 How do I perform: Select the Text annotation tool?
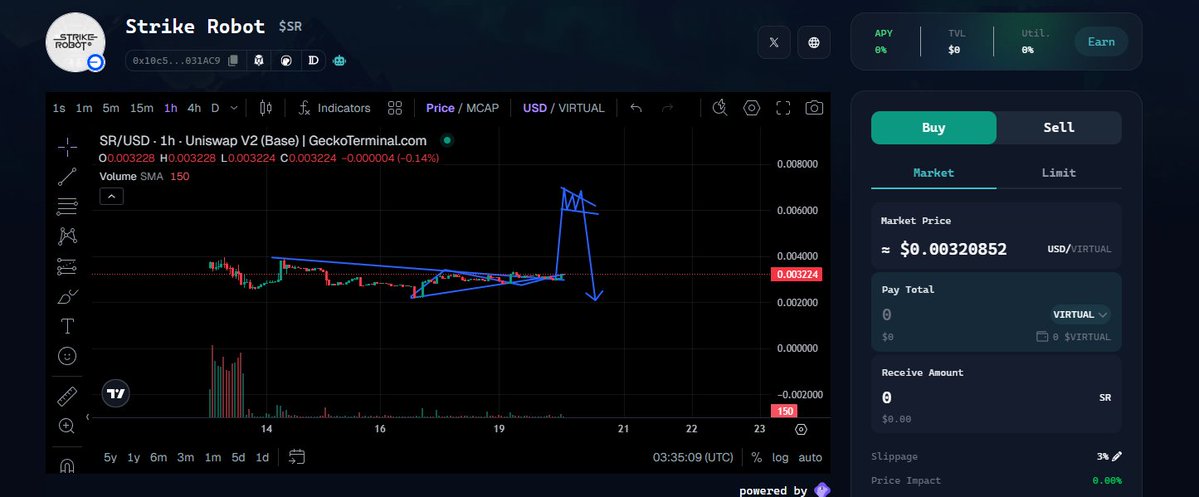coord(67,326)
